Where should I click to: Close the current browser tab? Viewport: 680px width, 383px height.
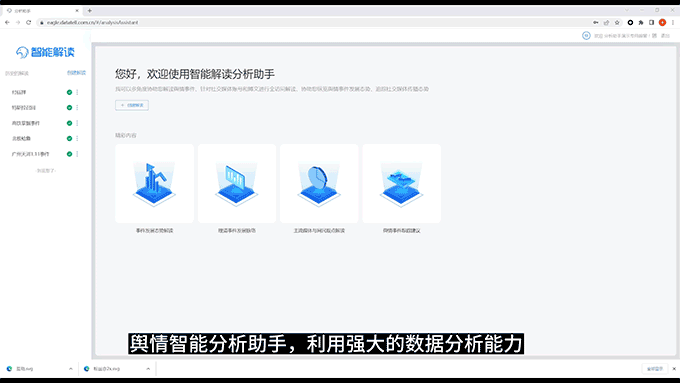[77, 10]
